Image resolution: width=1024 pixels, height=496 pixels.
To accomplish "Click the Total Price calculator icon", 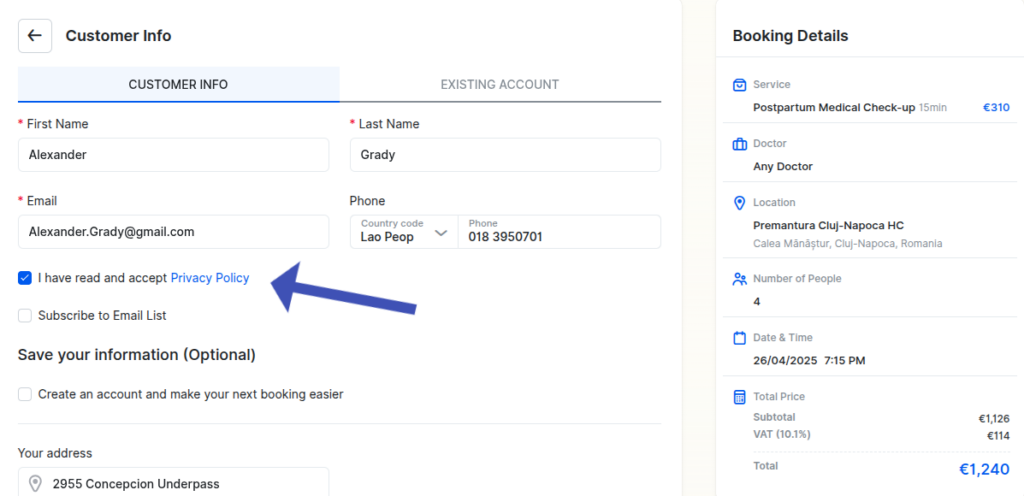I will pos(739,397).
